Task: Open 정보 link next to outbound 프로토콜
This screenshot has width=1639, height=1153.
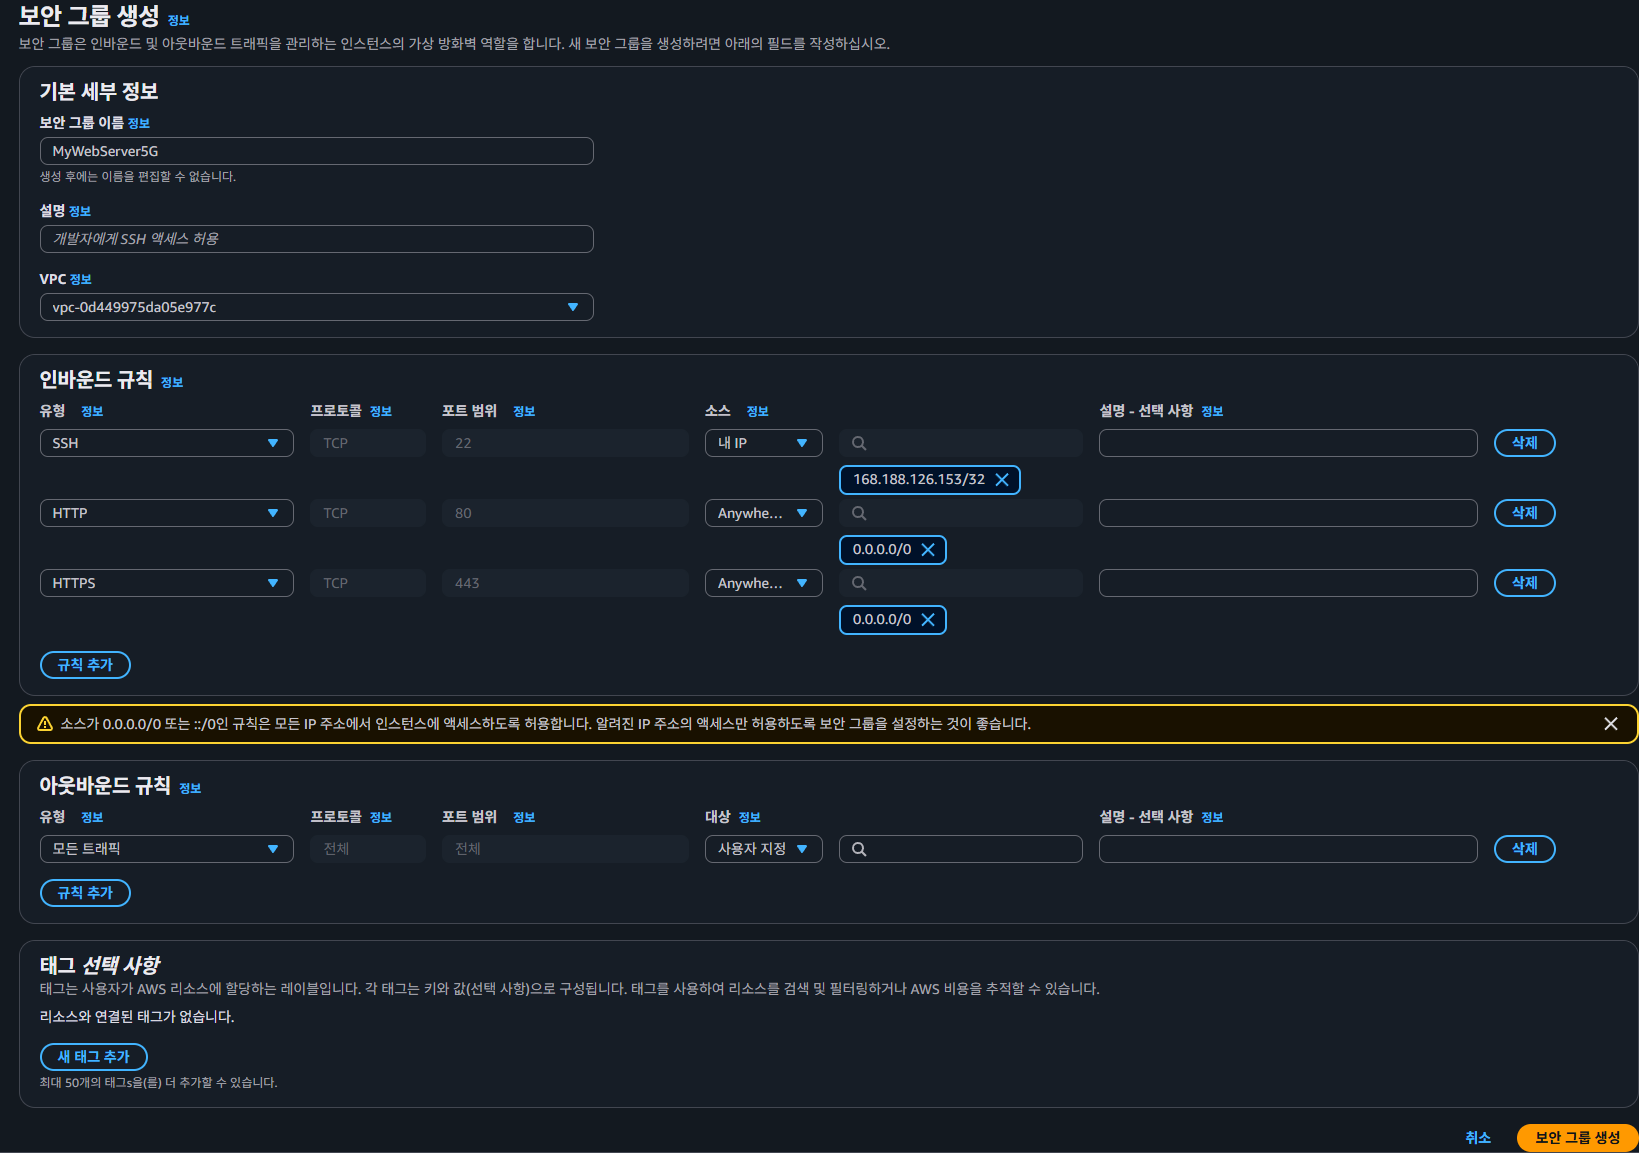Action: coord(381,818)
